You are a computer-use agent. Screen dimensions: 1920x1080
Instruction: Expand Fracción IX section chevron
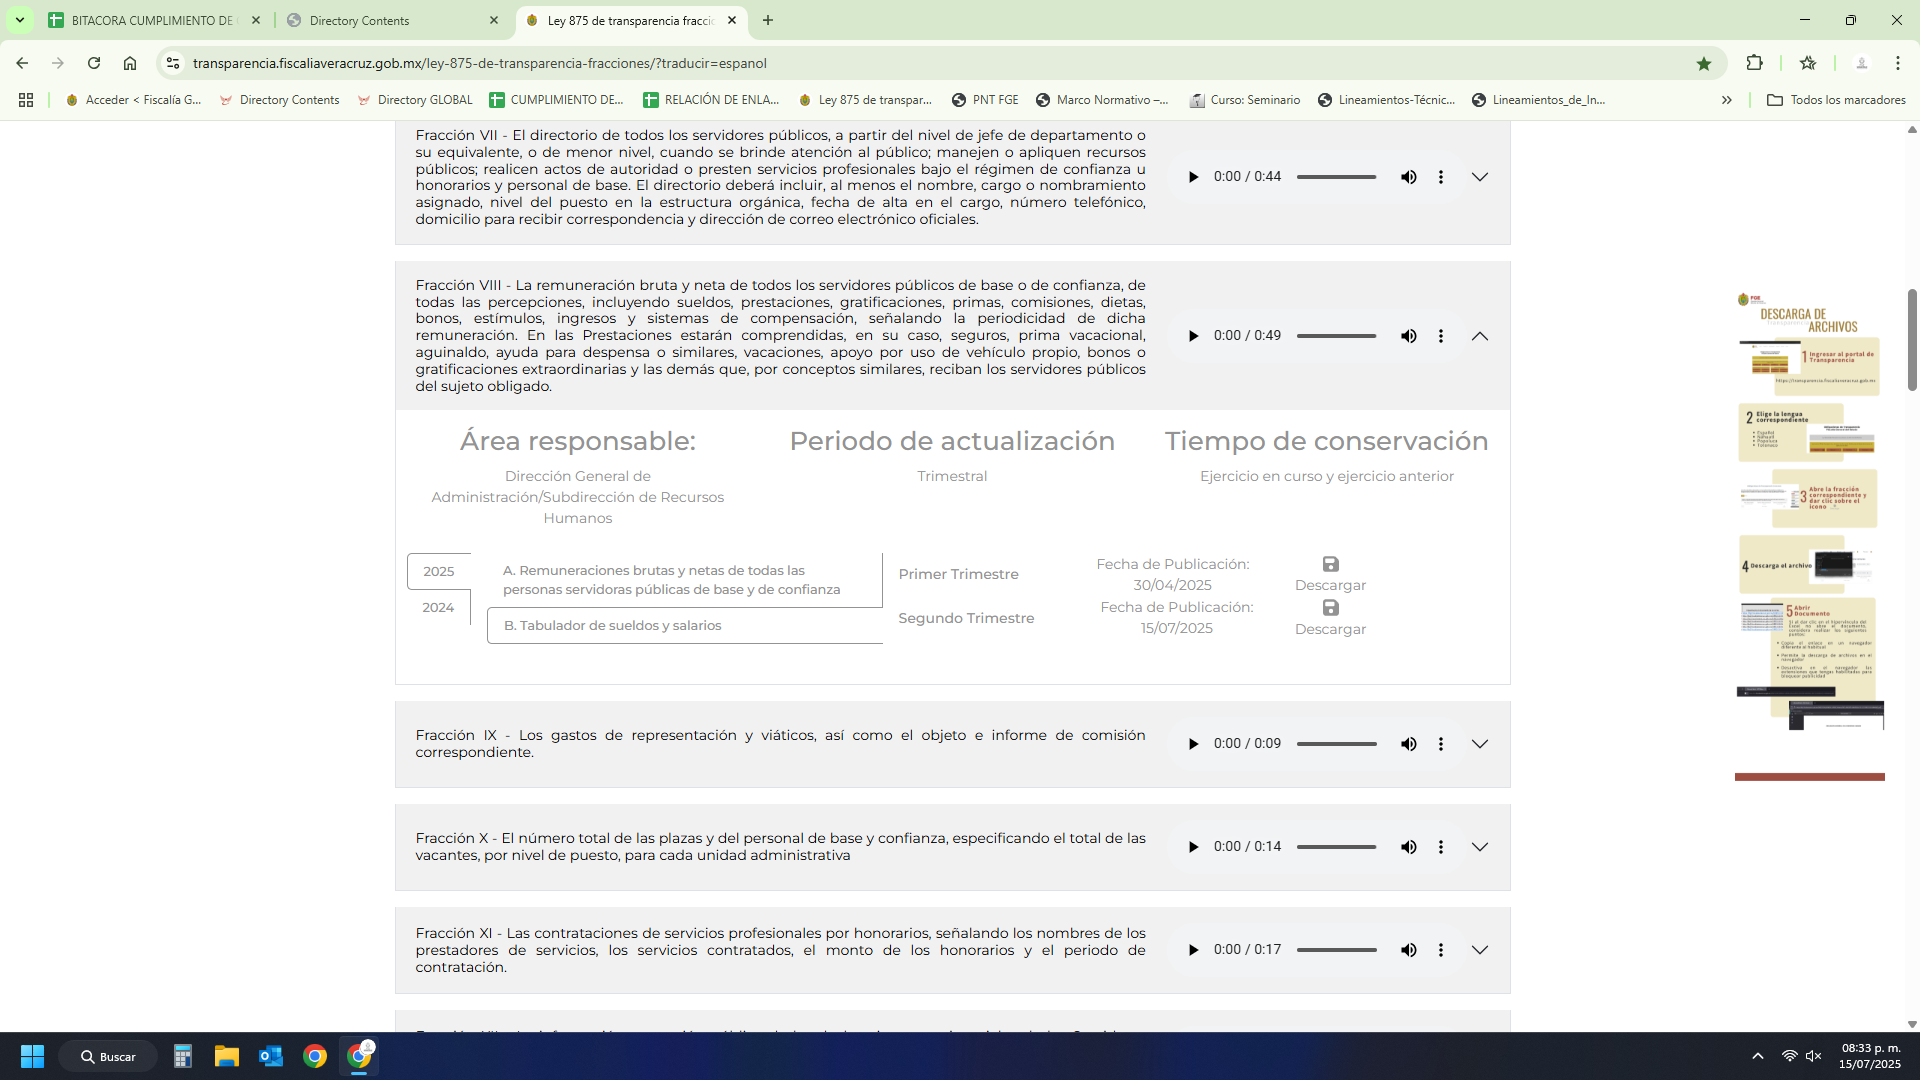coord(1480,744)
